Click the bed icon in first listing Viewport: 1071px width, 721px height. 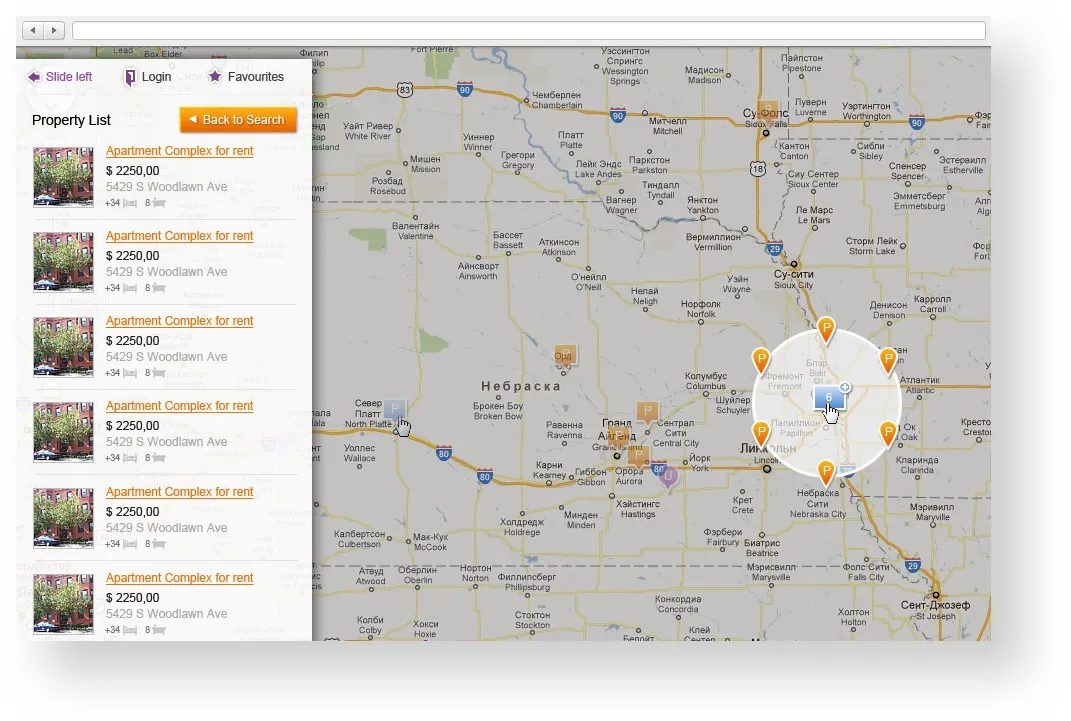(130, 203)
